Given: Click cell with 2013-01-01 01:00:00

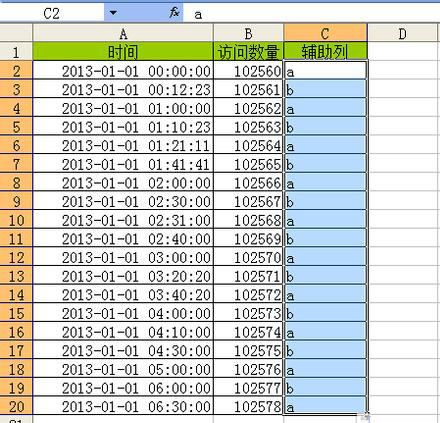Looking at the screenshot, I should click(123, 108).
